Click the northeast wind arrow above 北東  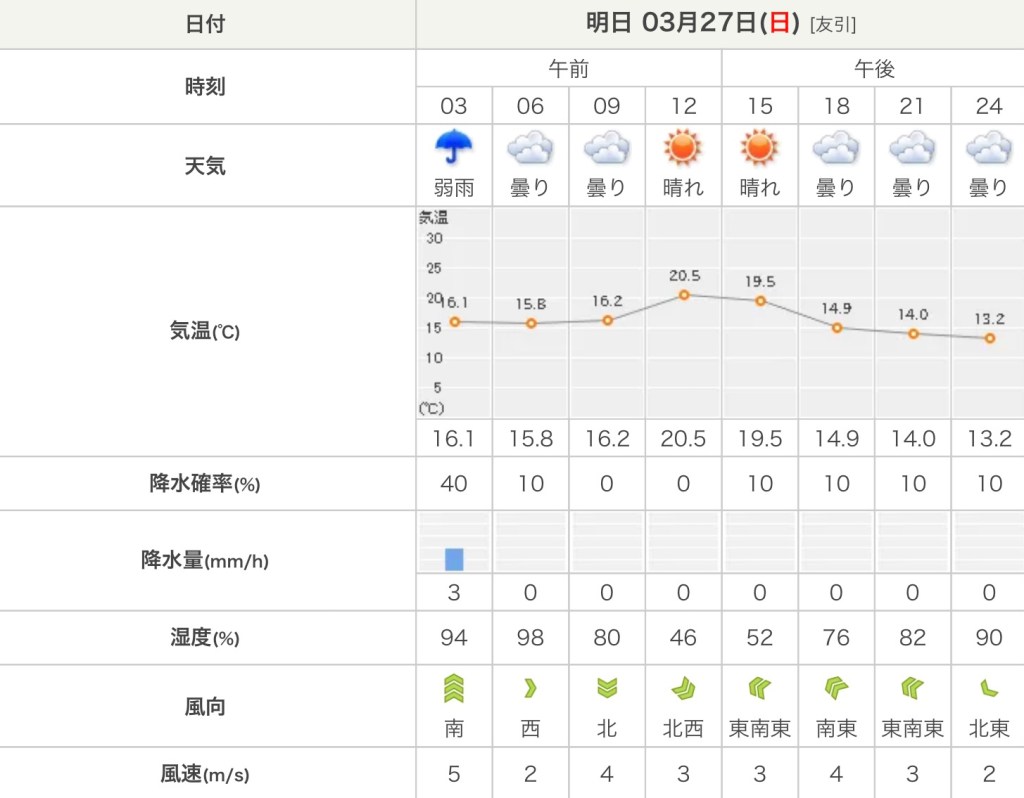click(x=988, y=689)
